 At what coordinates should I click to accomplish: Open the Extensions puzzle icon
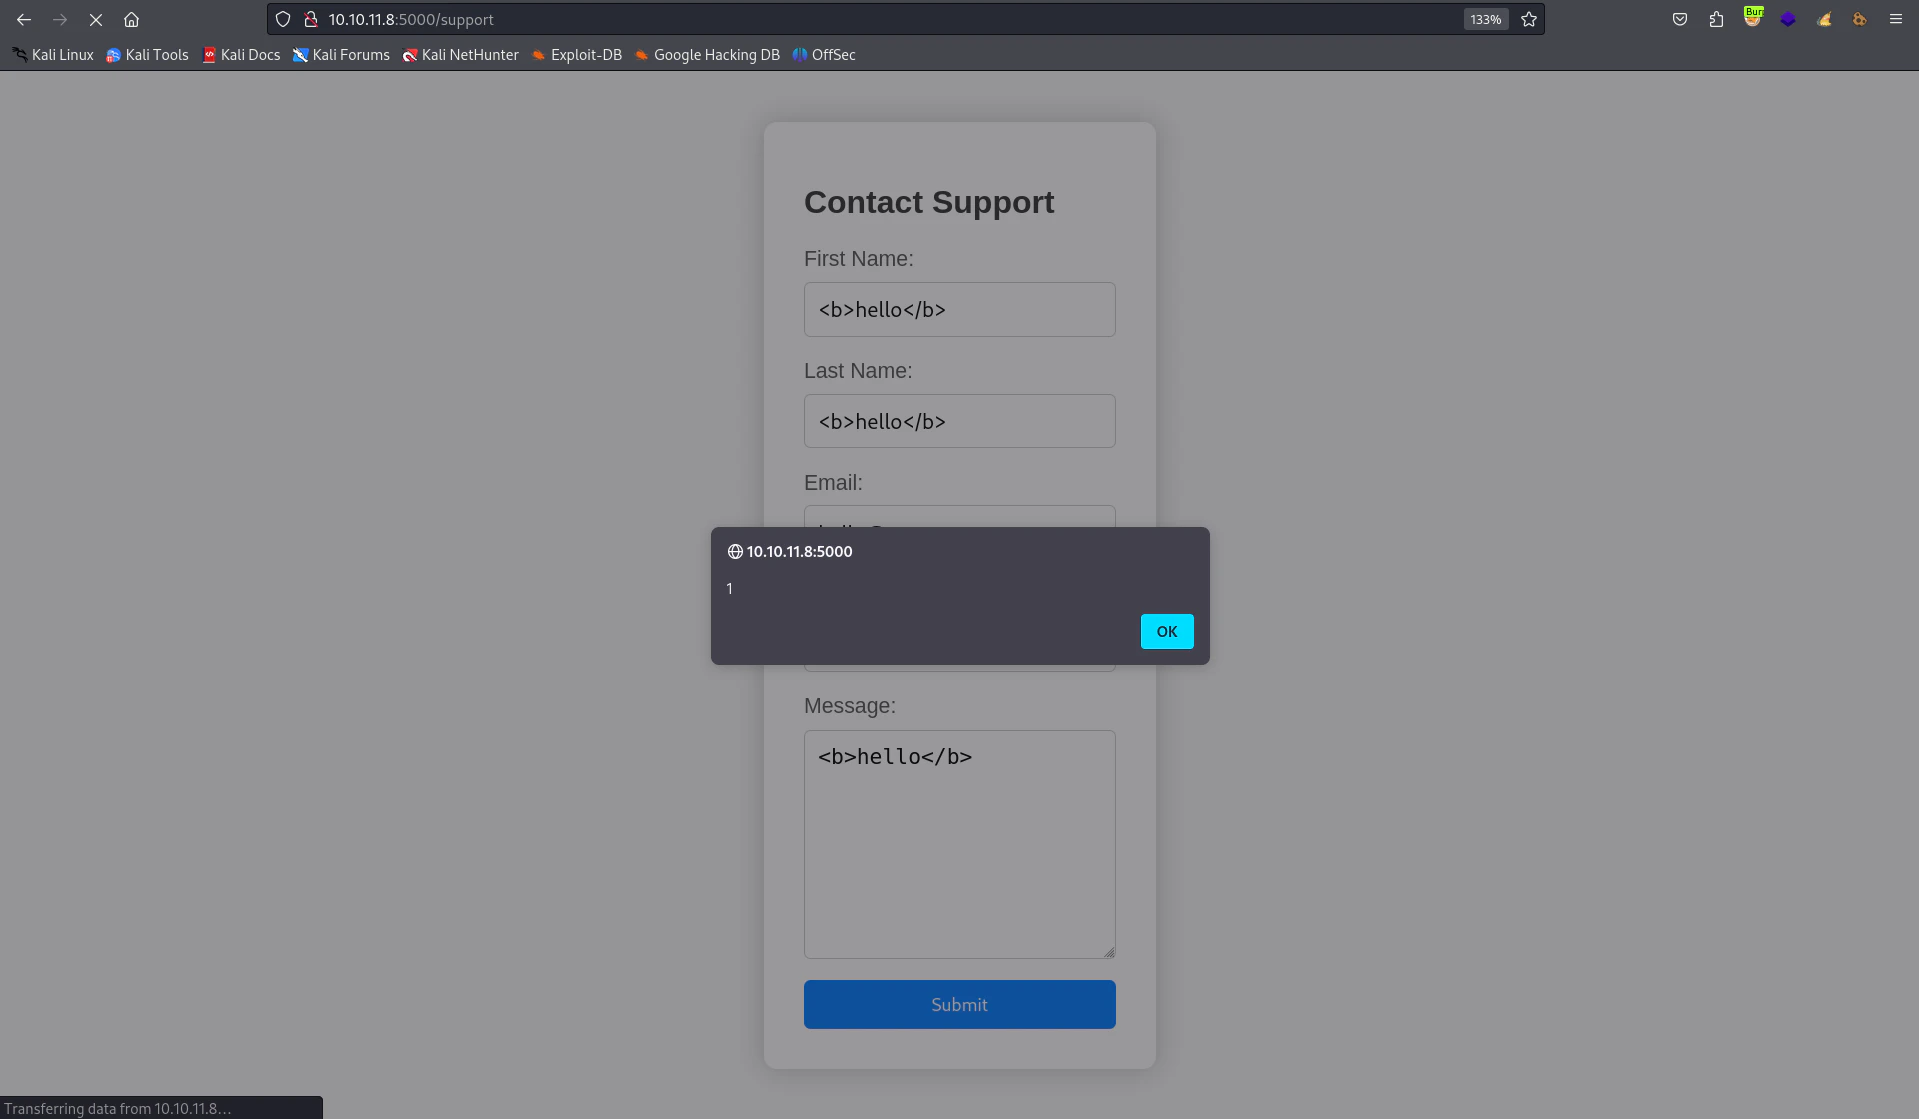pyautogui.click(x=1716, y=19)
